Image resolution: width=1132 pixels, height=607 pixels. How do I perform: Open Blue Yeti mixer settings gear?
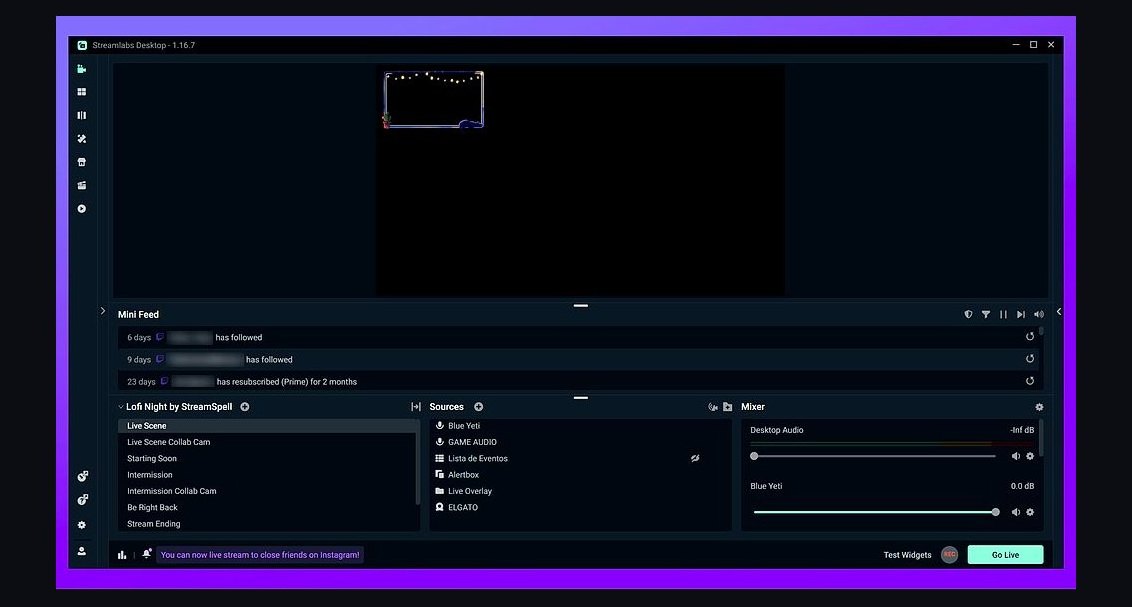[1030, 512]
